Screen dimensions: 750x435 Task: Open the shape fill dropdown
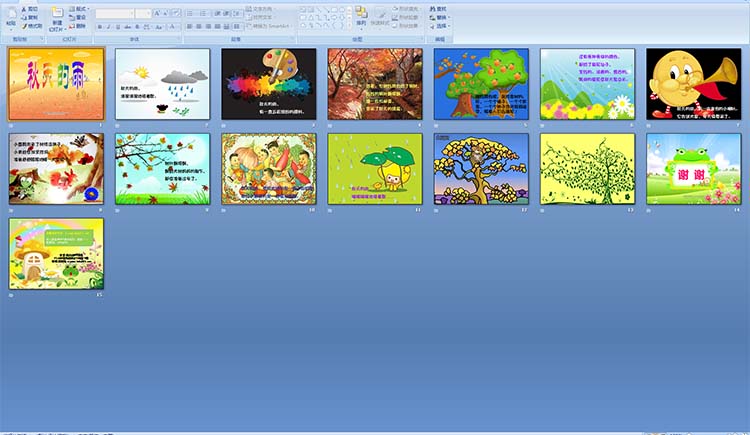coord(406,9)
